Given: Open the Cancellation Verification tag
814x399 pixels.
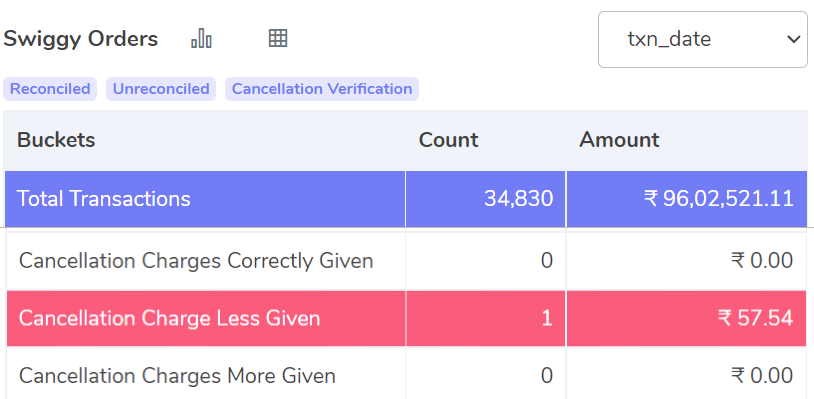Looking at the screenshot, I should click(x=322, y=89).
